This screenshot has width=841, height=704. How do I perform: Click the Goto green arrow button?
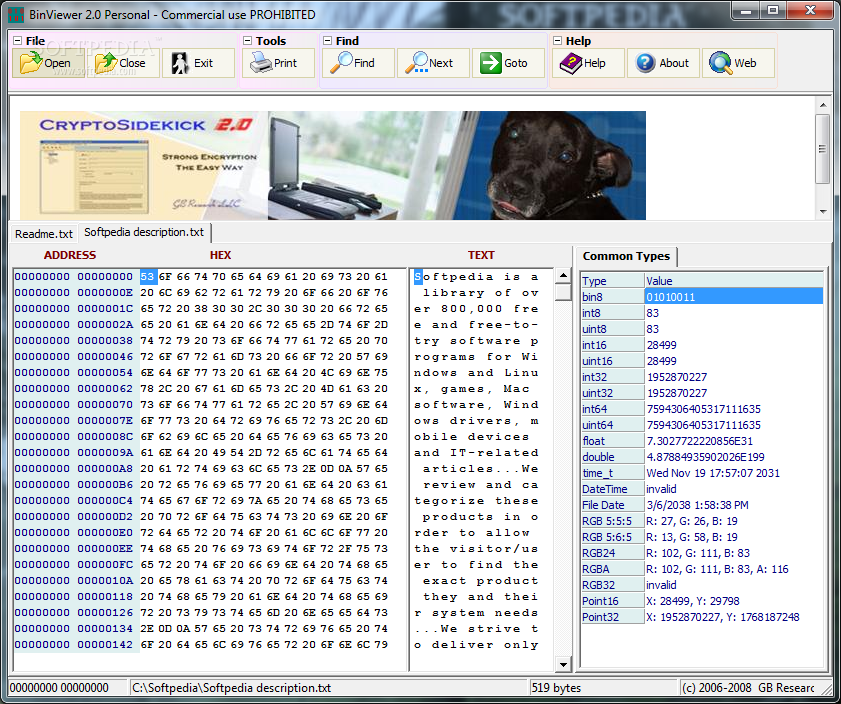pyautogui.click(x=508, y=63)
